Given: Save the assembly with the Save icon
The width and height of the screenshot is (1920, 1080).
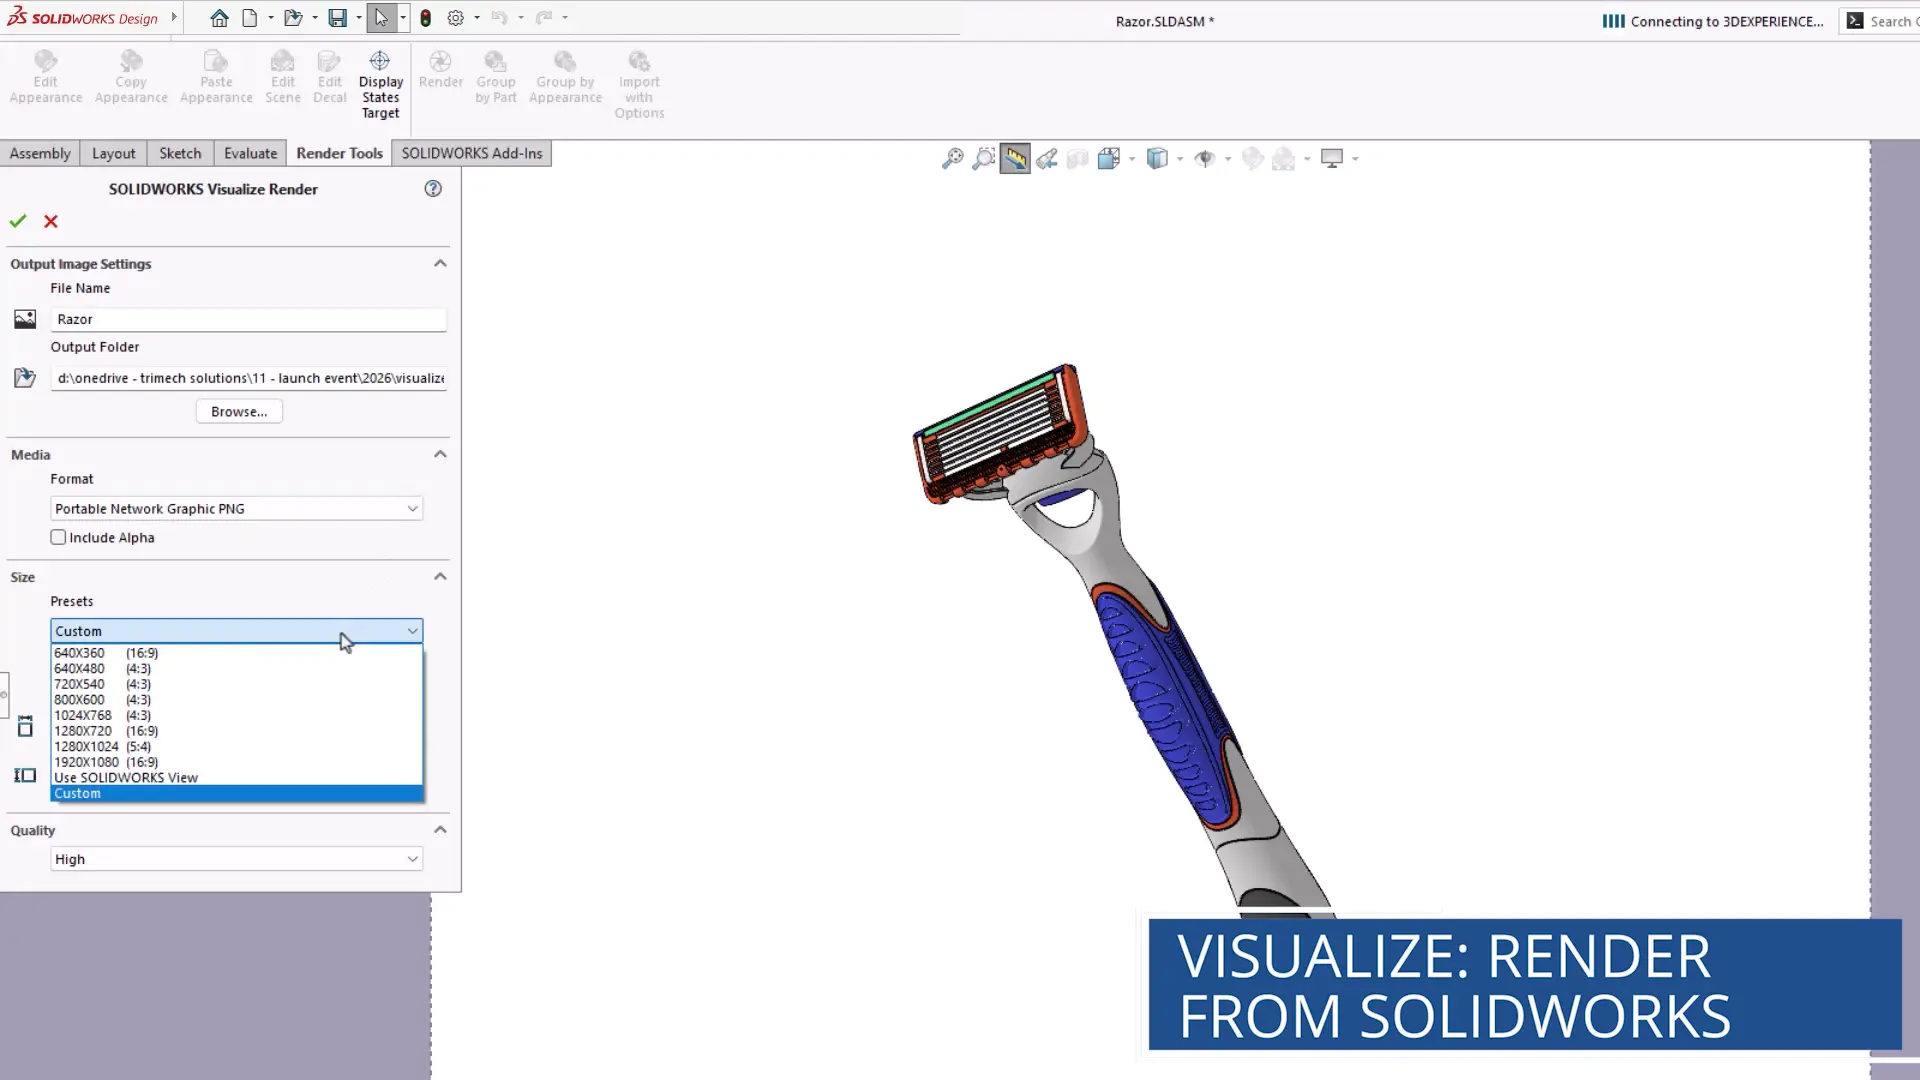Looking at the screenshot, I should click(x=338, y=18).
